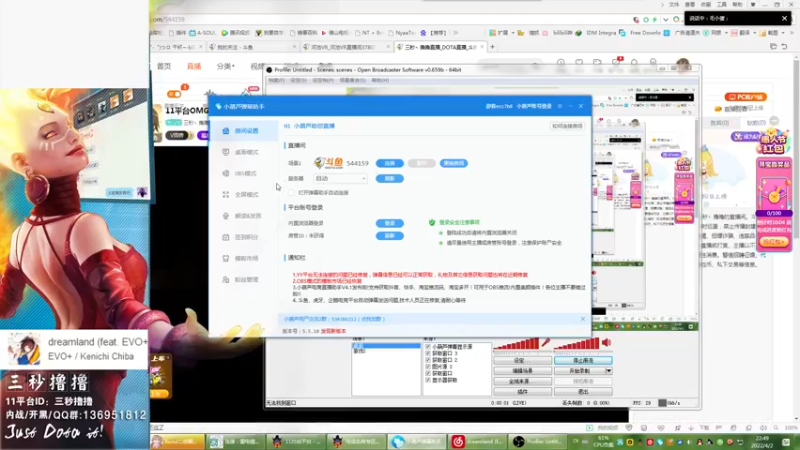This screenshot has width=800, height=450.
Task: Open the address bar dropdown arrow
Action: coord(665,19)
